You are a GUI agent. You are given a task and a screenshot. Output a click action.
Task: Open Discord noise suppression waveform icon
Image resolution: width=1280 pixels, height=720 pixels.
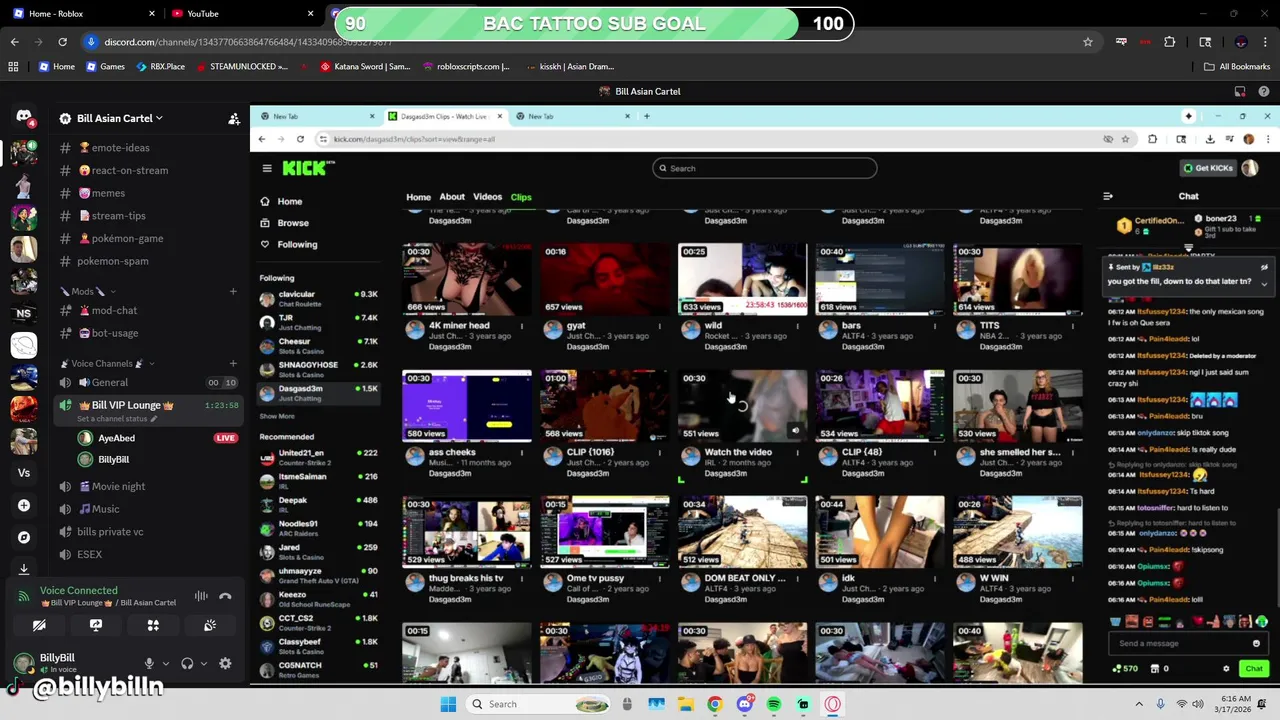201,596
